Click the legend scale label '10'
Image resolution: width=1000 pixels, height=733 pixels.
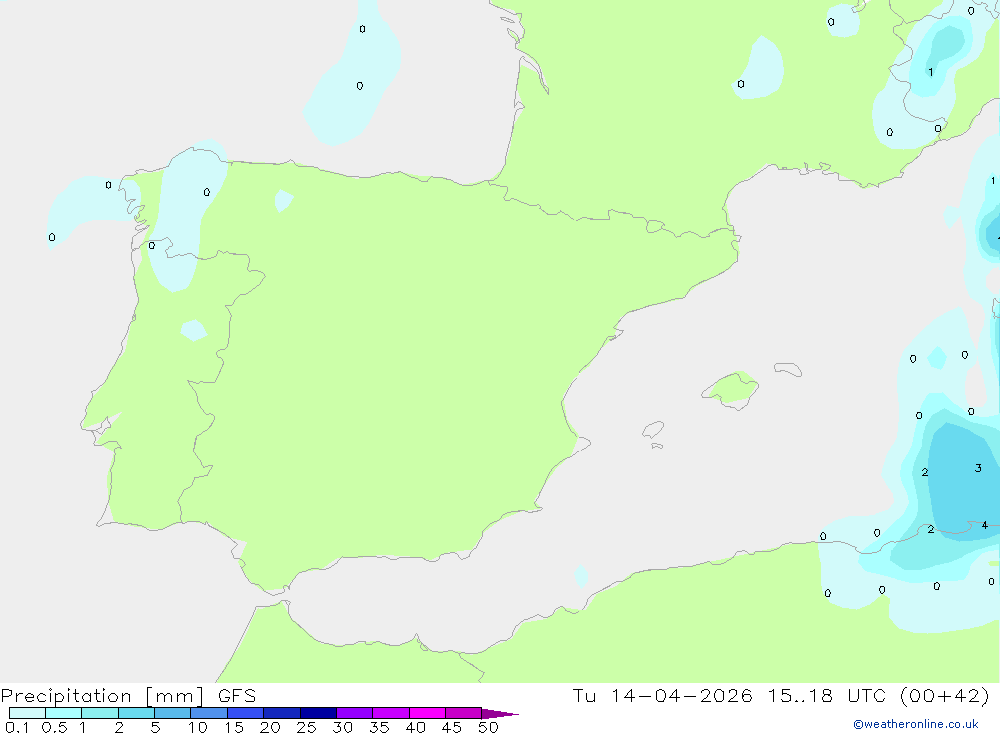click(198, 727)
